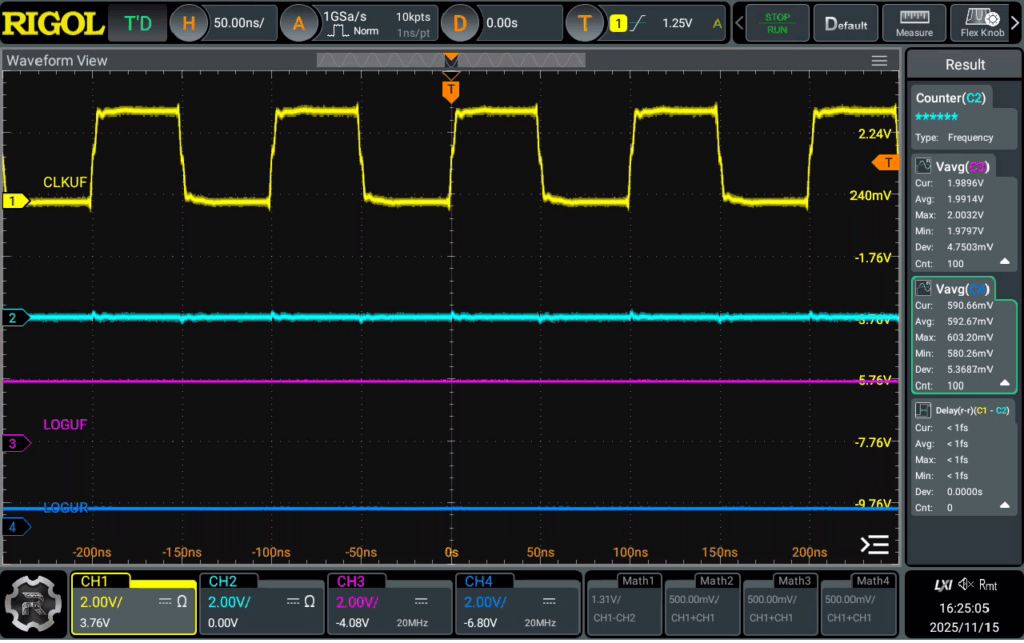
Task: Click the date 2025/11/15
Action: click(964, 627)
